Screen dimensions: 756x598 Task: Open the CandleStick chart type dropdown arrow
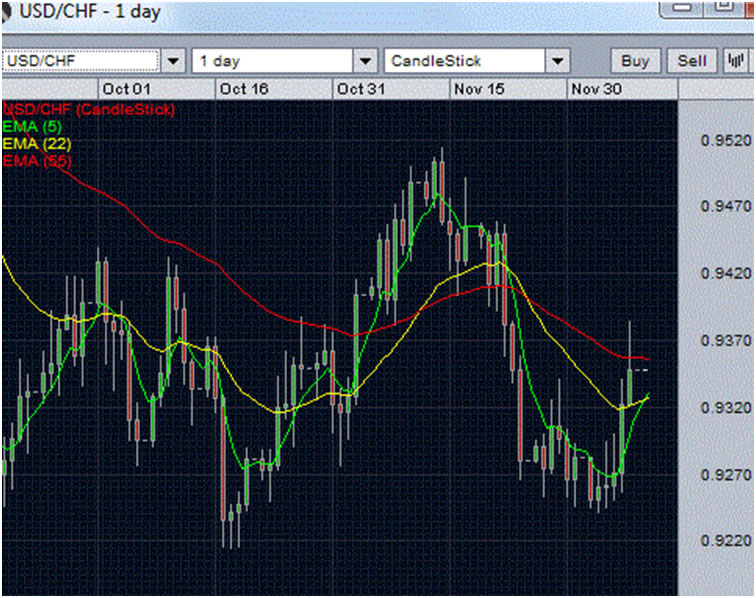click(557, 61)
